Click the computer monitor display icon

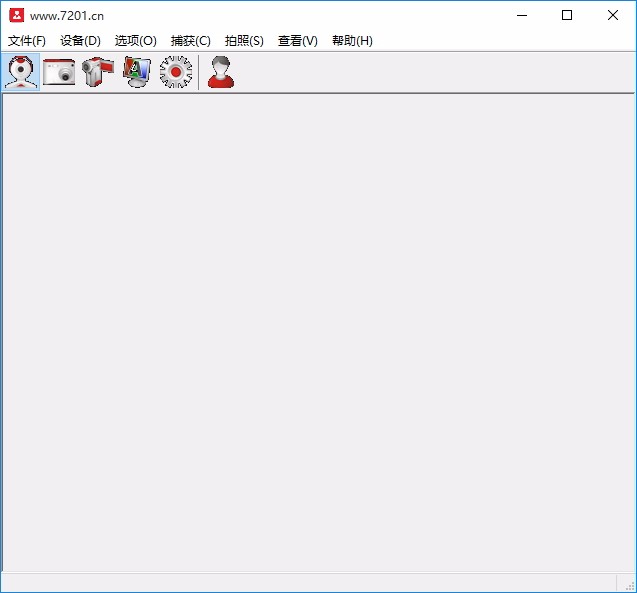click(137, 72)
